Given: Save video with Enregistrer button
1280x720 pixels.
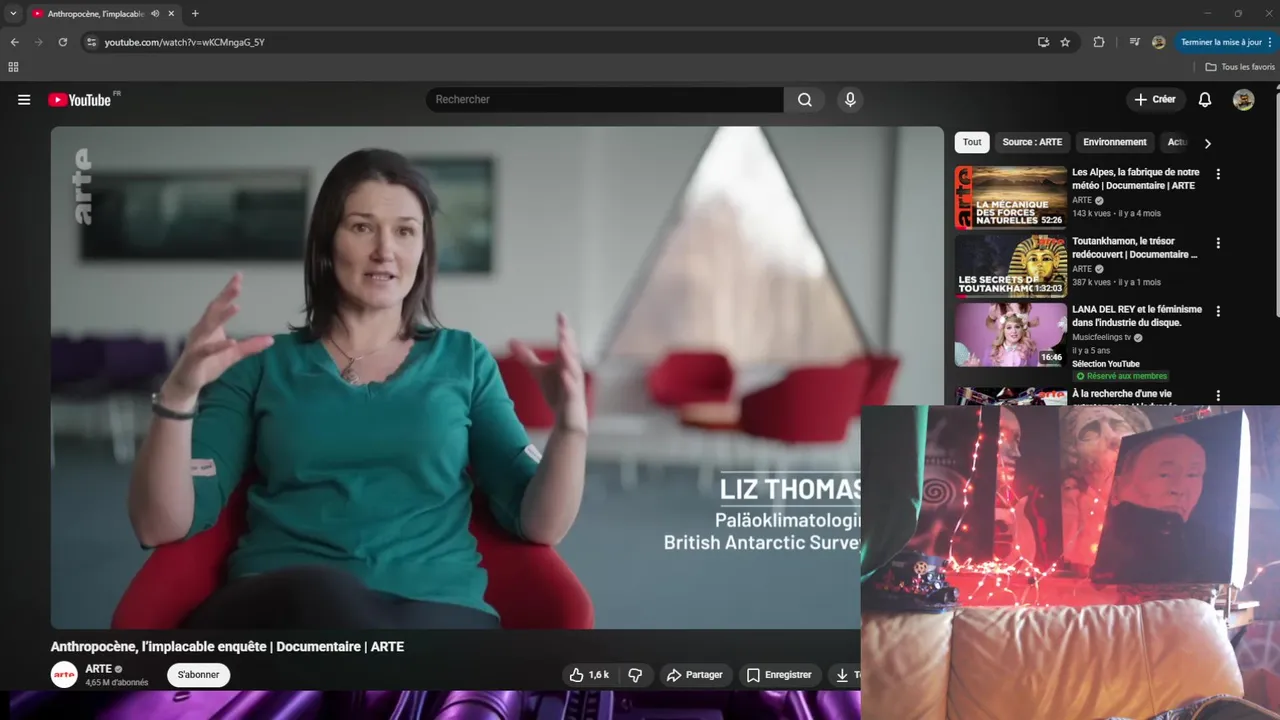Looking at the screenshot, I should click(x=779, y=675).
